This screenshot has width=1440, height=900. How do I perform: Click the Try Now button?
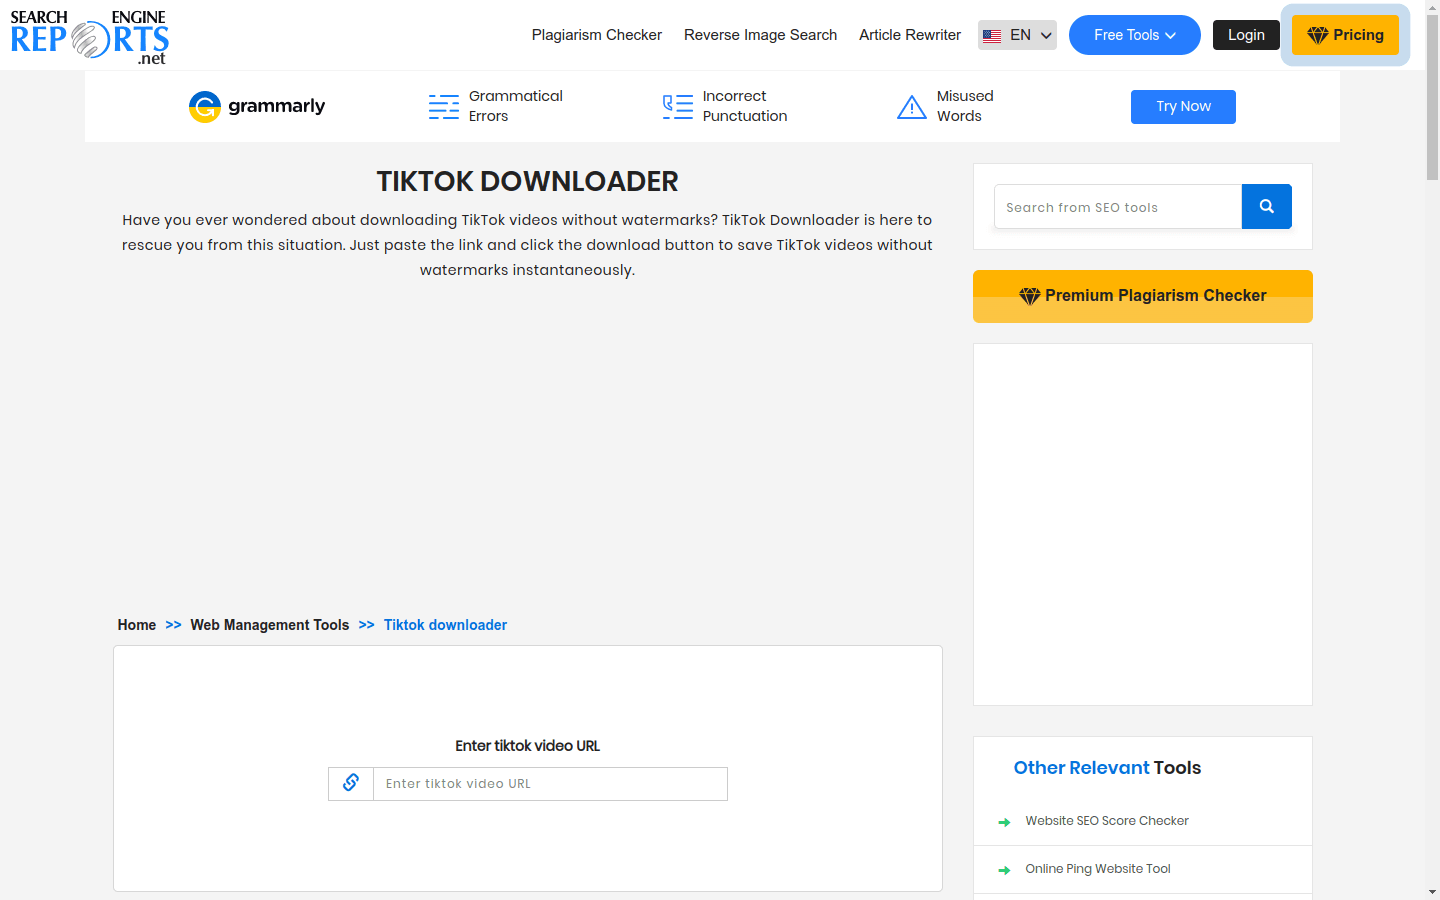pos(1183,106)
